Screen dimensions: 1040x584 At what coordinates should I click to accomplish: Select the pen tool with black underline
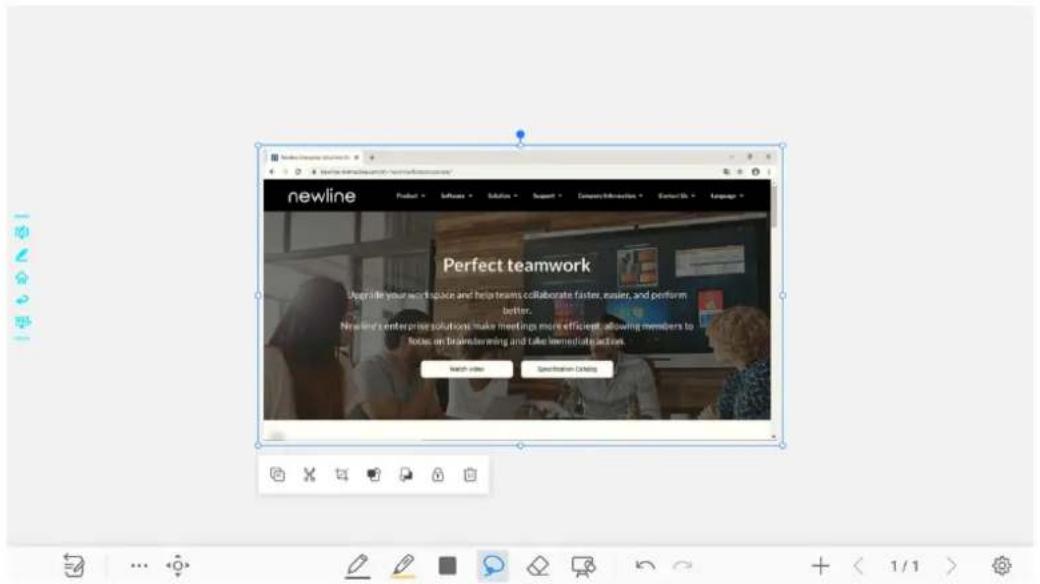(x=358, y=566)
